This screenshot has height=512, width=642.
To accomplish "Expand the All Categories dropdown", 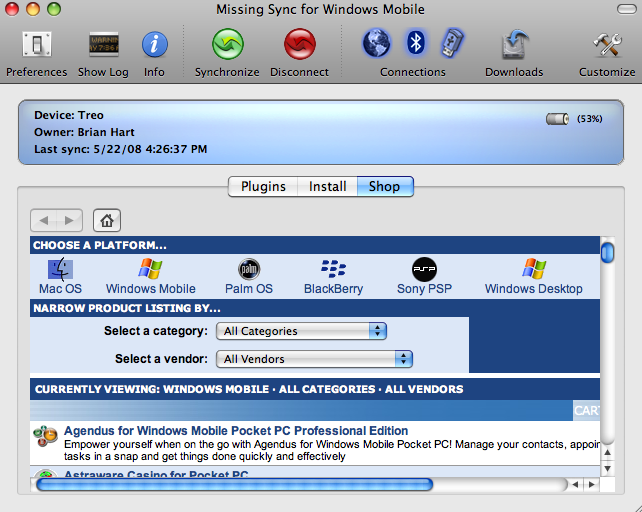I will [303, 331].
